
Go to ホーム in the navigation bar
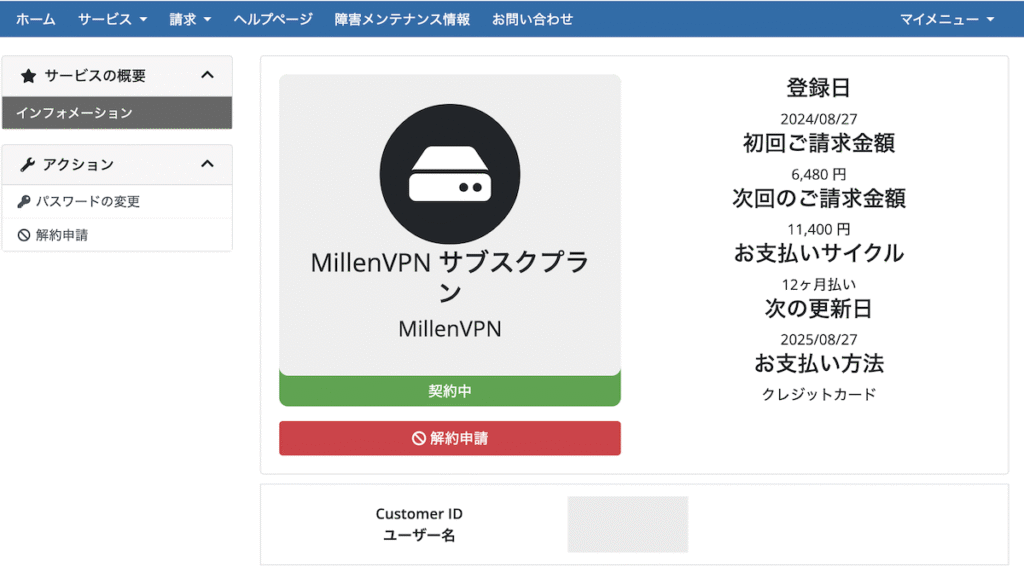coord(36,19)
